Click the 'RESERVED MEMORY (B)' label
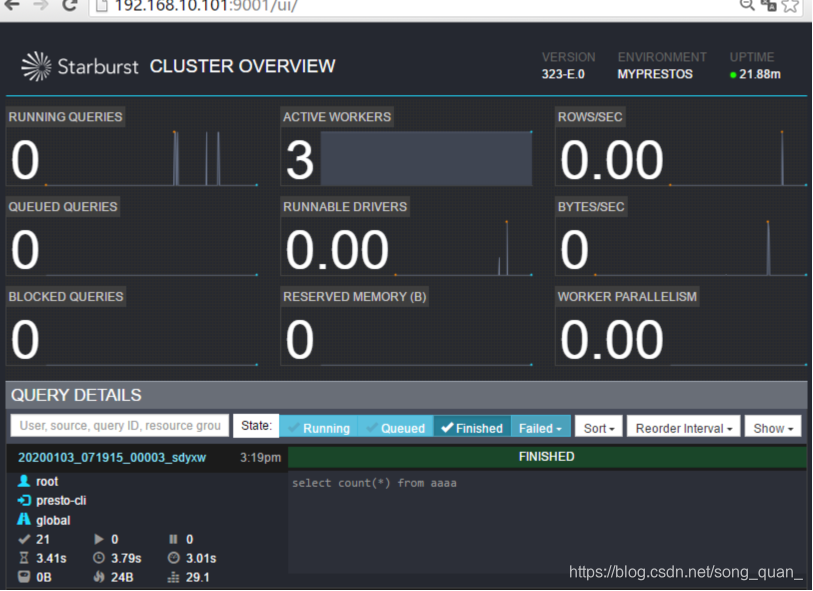This screenshot has height=591, width=813. coord(355,296)
